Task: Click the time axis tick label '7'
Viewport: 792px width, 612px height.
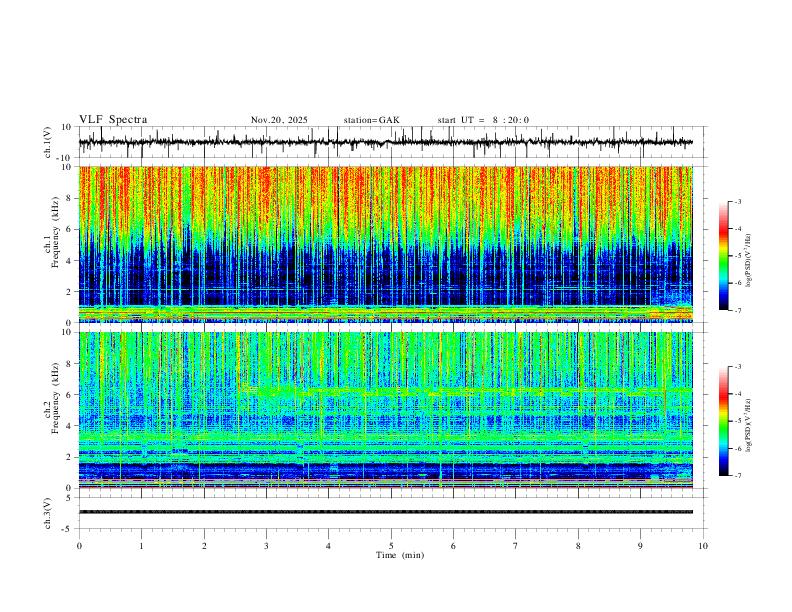Action: coord(516,546)
